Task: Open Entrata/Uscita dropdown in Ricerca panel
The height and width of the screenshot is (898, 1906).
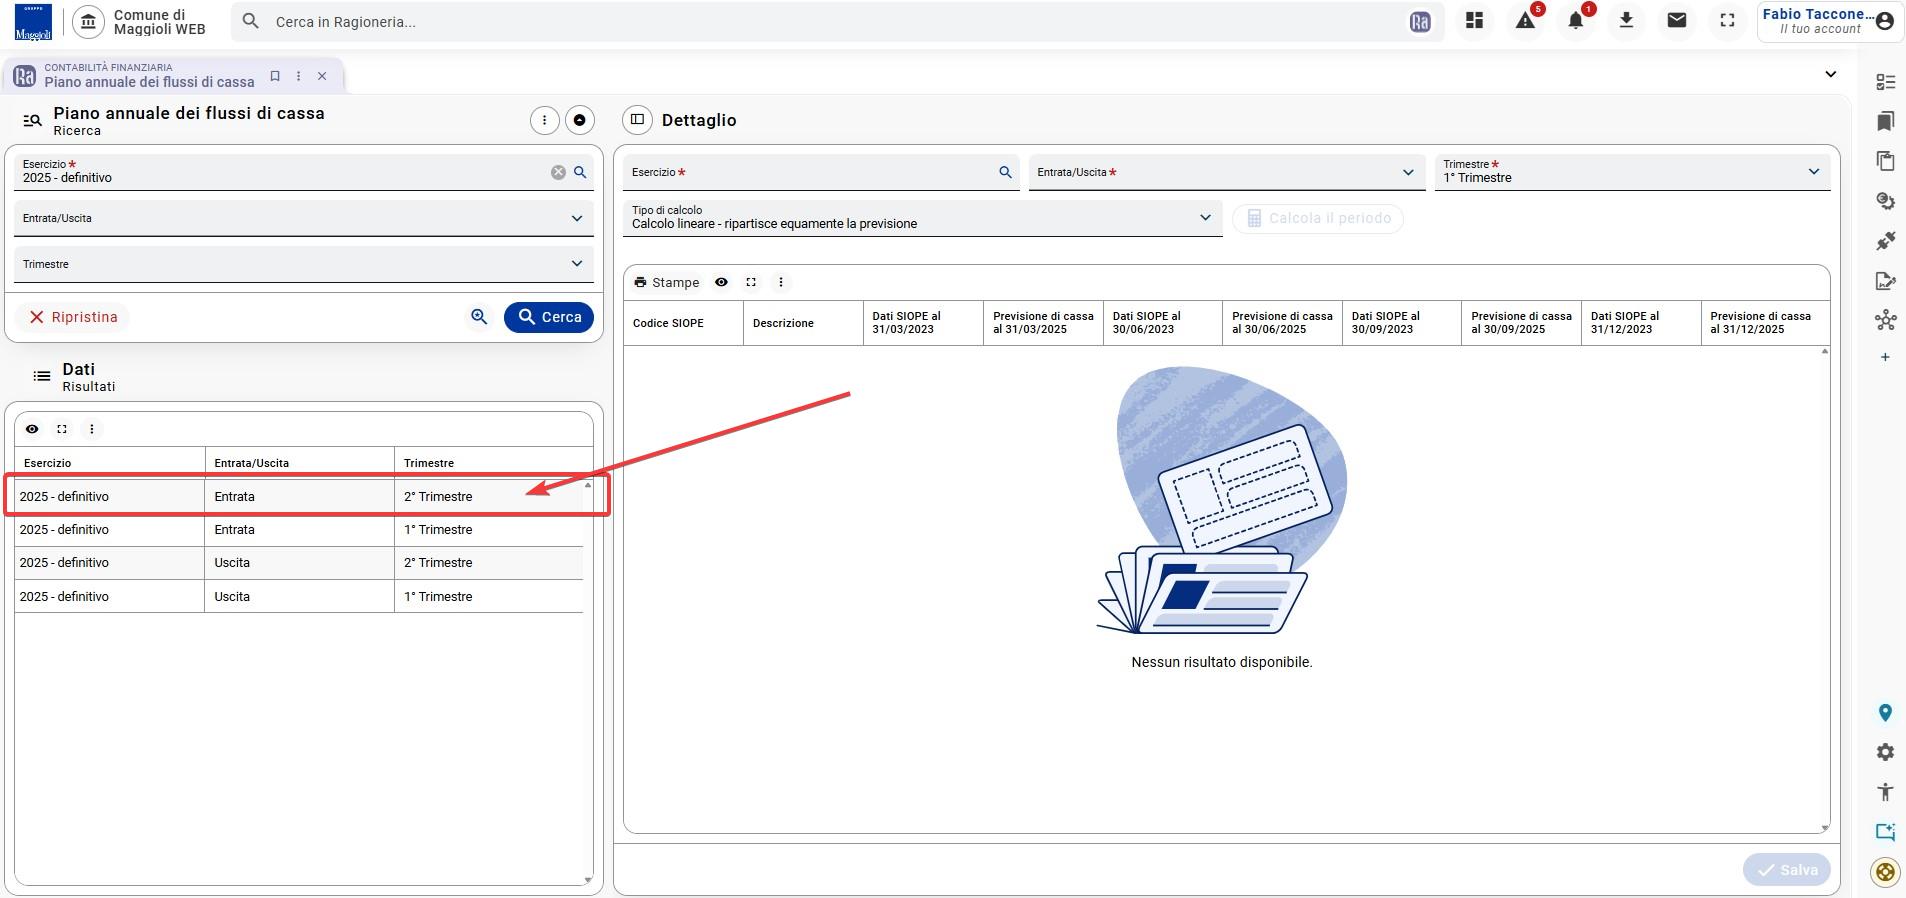Action: coord(304,218)
